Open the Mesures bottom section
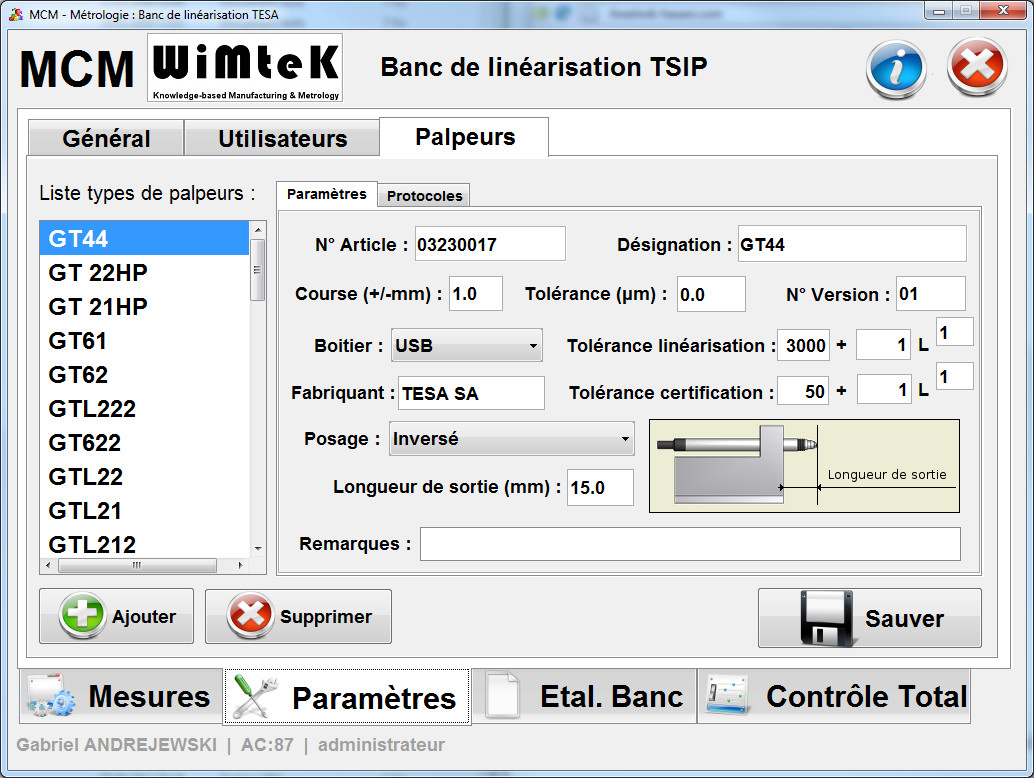The height and width of the screenshot is (778, 1034). pyautogui.click(x=121, y=696)
